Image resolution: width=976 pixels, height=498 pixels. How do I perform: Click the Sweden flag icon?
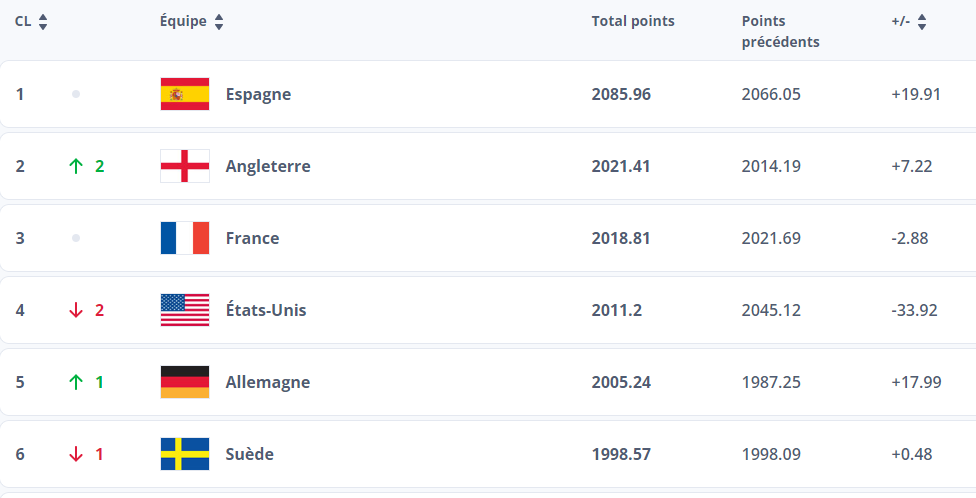pyautogui.click(x=185, y=454)
